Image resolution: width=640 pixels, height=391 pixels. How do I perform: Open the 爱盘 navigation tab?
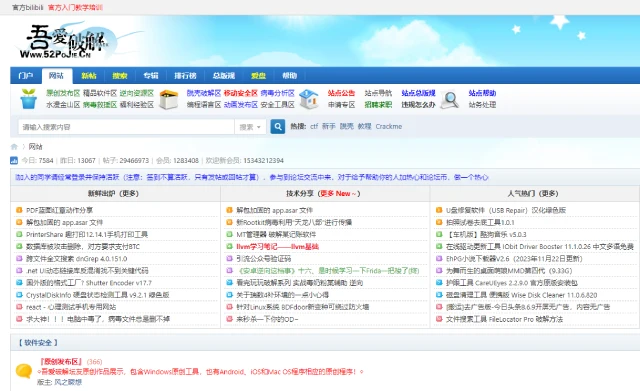click(x=258, y=76)
